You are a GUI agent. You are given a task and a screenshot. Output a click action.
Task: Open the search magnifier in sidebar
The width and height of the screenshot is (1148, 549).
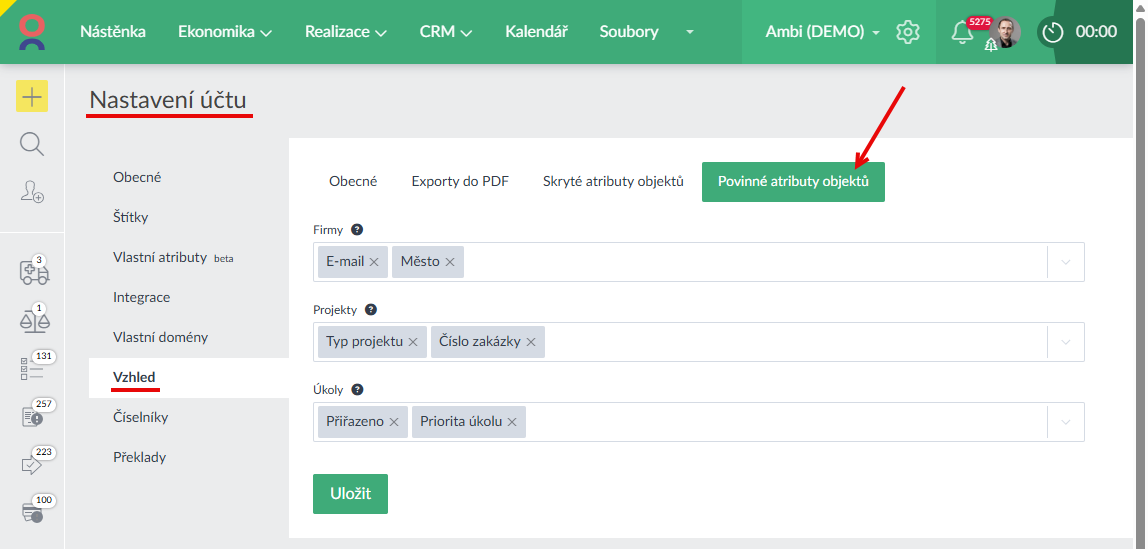(x=32, y=145)
